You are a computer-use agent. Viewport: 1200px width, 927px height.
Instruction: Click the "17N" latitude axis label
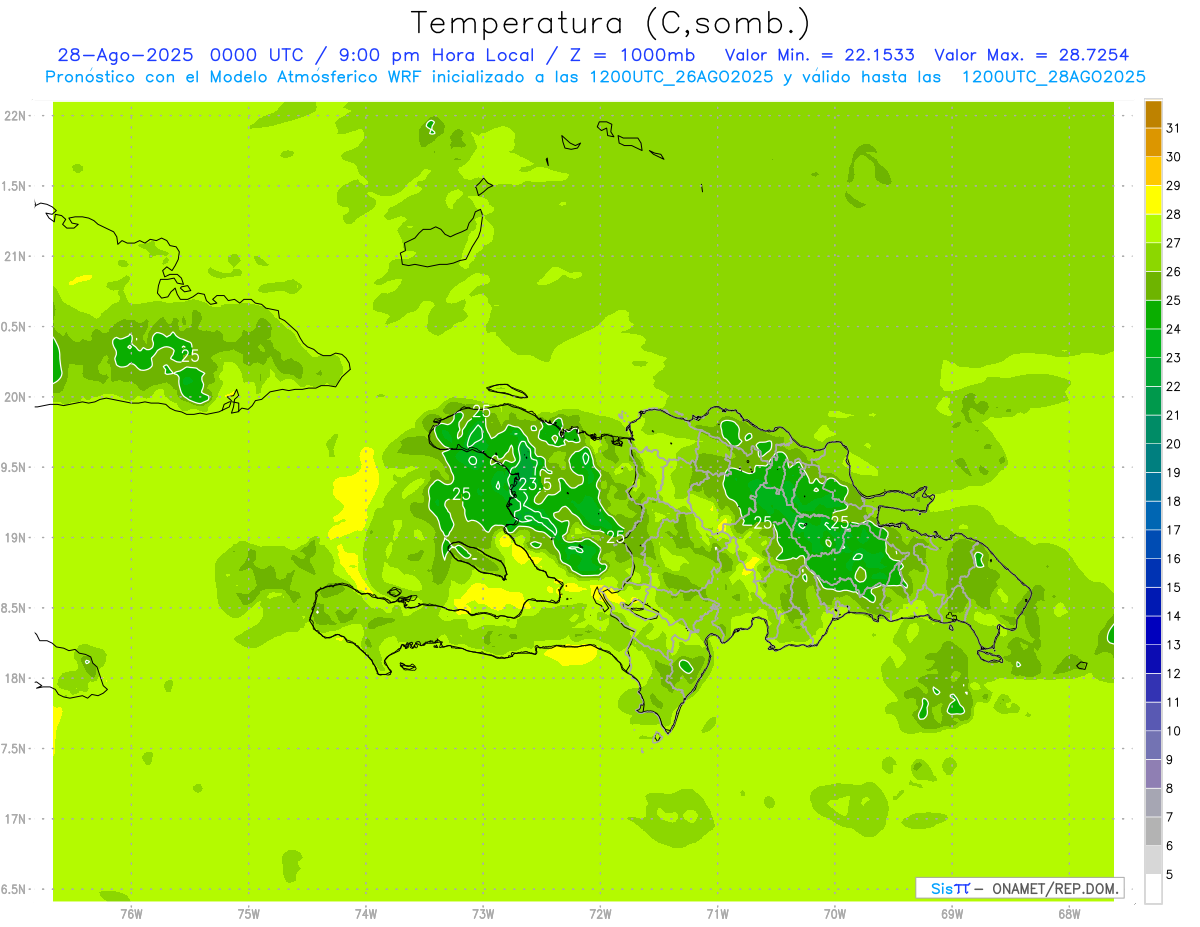15,820
